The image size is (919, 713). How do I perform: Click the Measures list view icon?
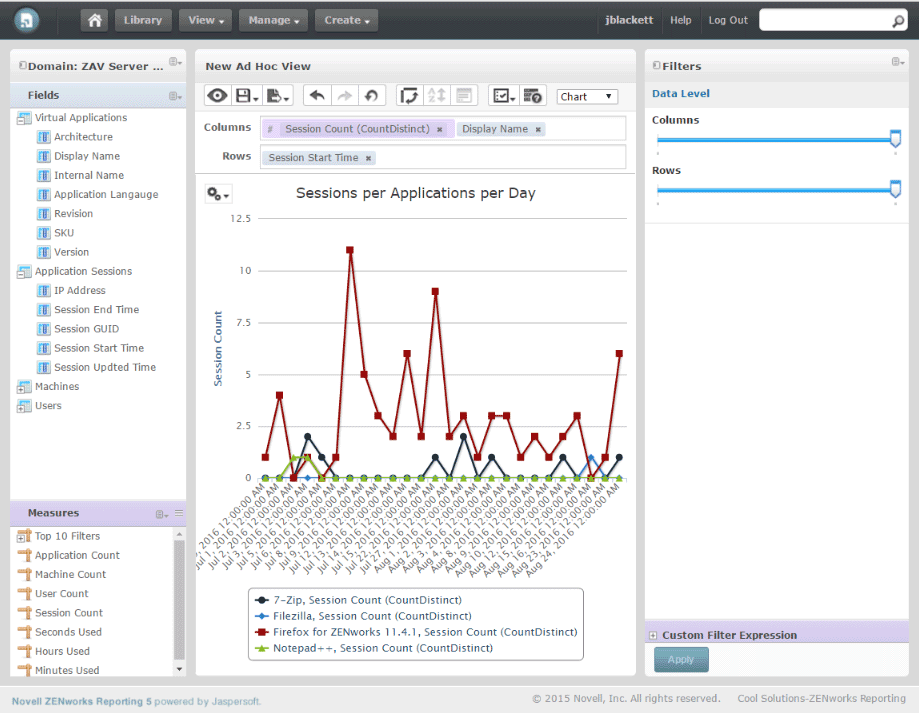[x=179, y=513]
